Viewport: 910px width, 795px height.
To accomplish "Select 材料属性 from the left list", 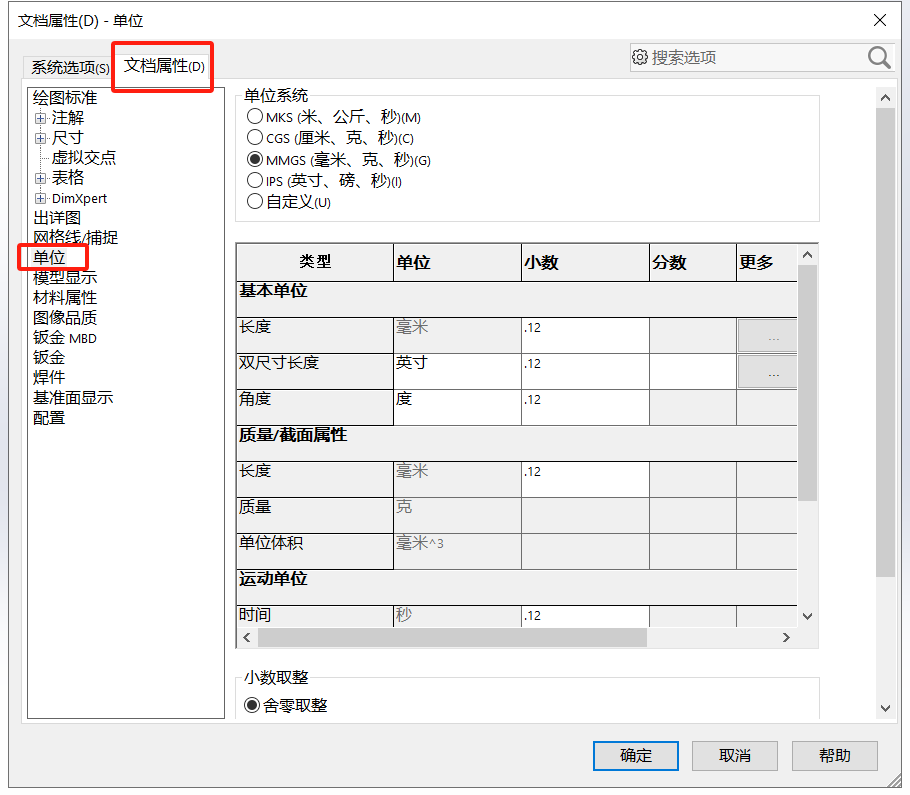I will (64, 297).
